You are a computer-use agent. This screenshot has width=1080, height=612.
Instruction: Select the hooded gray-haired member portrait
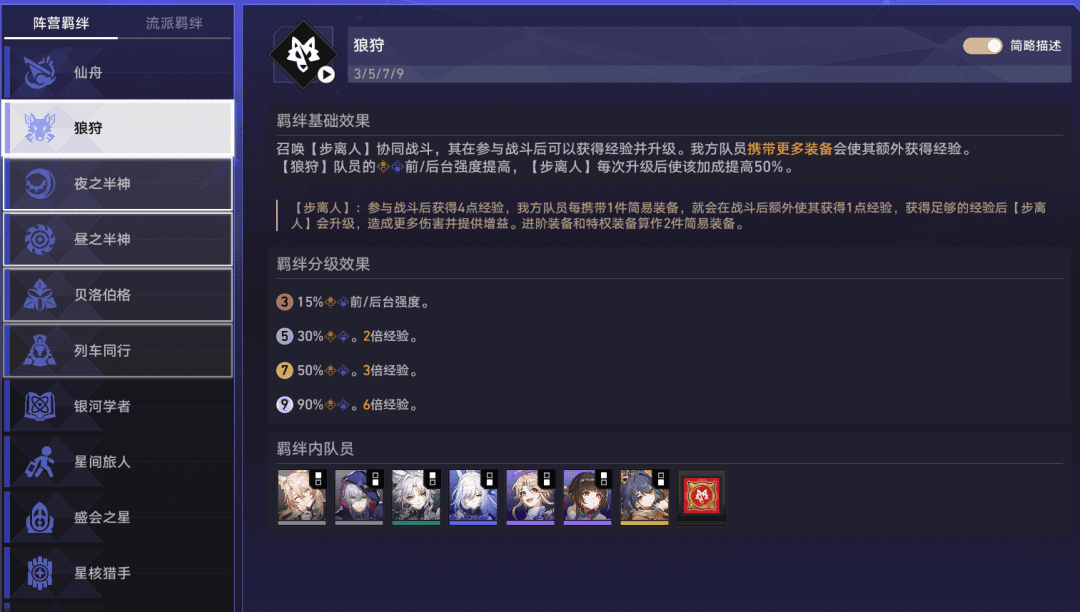(359, 497)
